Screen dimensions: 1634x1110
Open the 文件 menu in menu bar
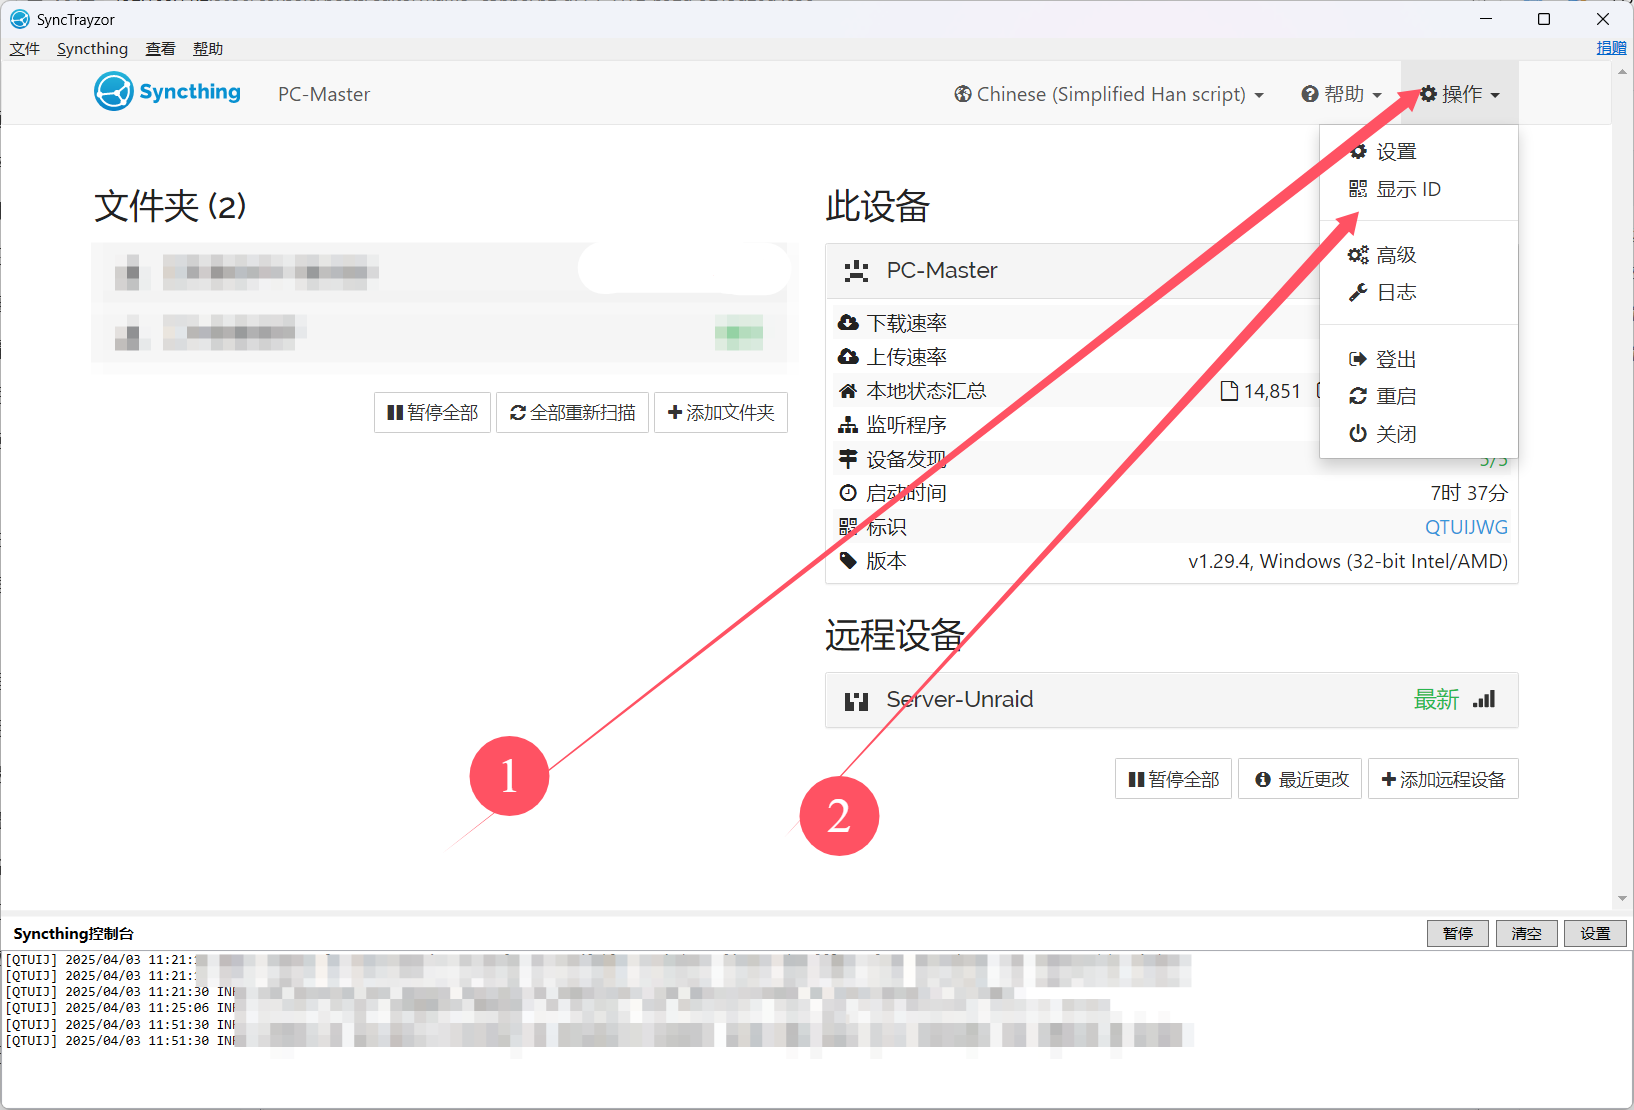[x=25, y=49]
